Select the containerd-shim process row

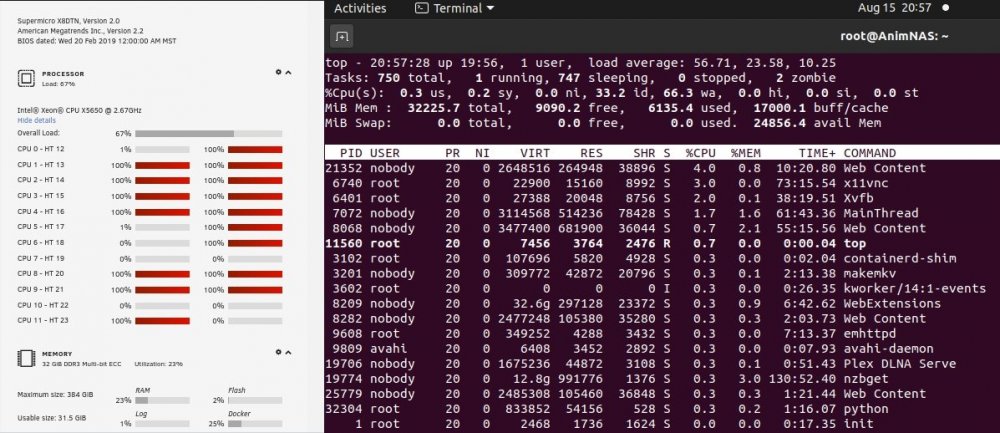[x=661, y=258]
